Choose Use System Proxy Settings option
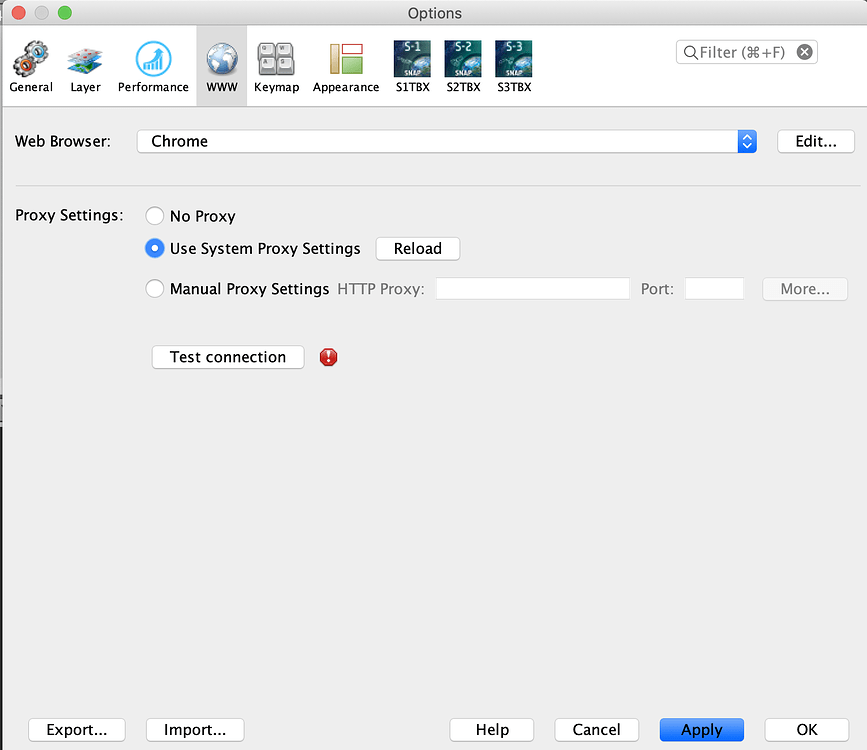The width and height of the screenshot is (867, 750). click(x=155, y=248)
